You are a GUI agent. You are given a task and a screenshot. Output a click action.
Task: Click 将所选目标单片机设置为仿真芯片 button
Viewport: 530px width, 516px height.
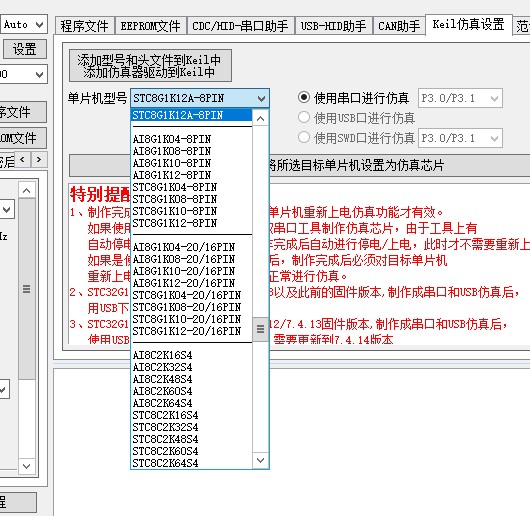tap(299, 166)
